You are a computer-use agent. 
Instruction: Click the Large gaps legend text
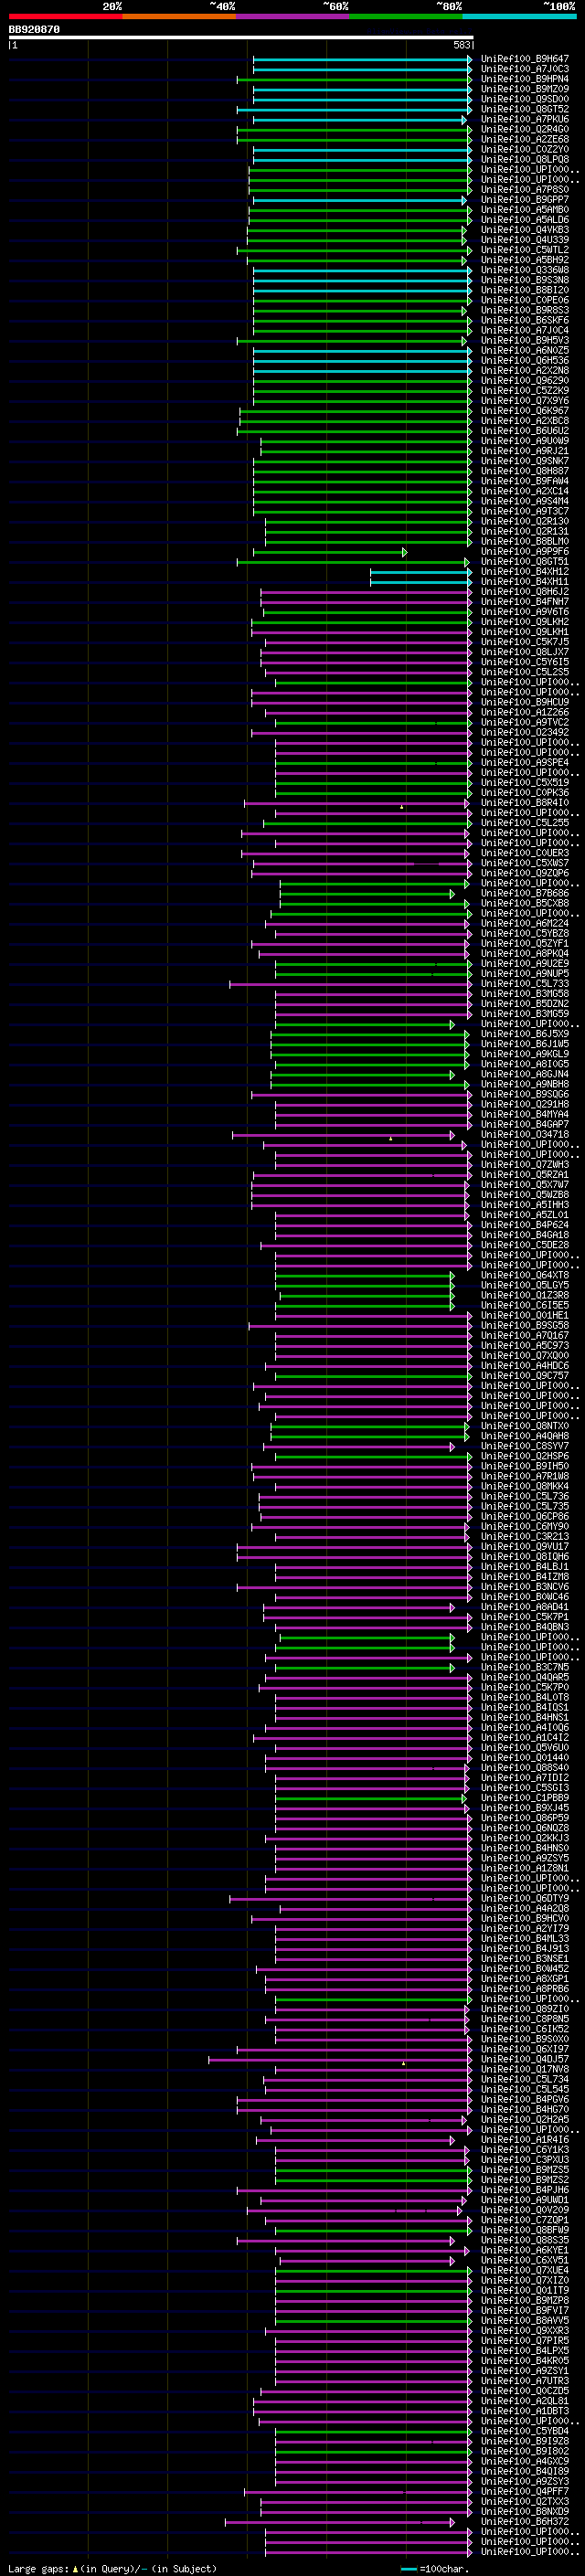[x=112, y=2568]
